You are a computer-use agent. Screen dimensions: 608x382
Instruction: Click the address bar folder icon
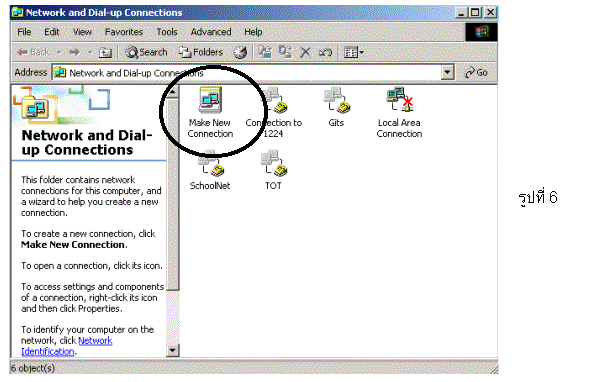(x=60, y=73)
